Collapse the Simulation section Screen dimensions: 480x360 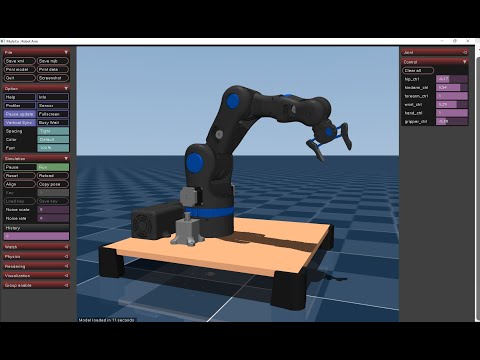[36, 158]
